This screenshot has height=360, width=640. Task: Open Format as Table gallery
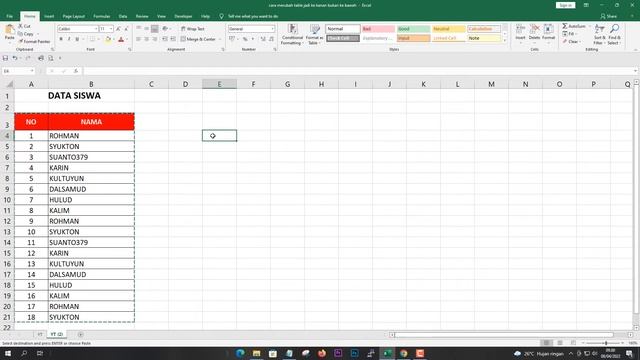(x=314, y=34)
